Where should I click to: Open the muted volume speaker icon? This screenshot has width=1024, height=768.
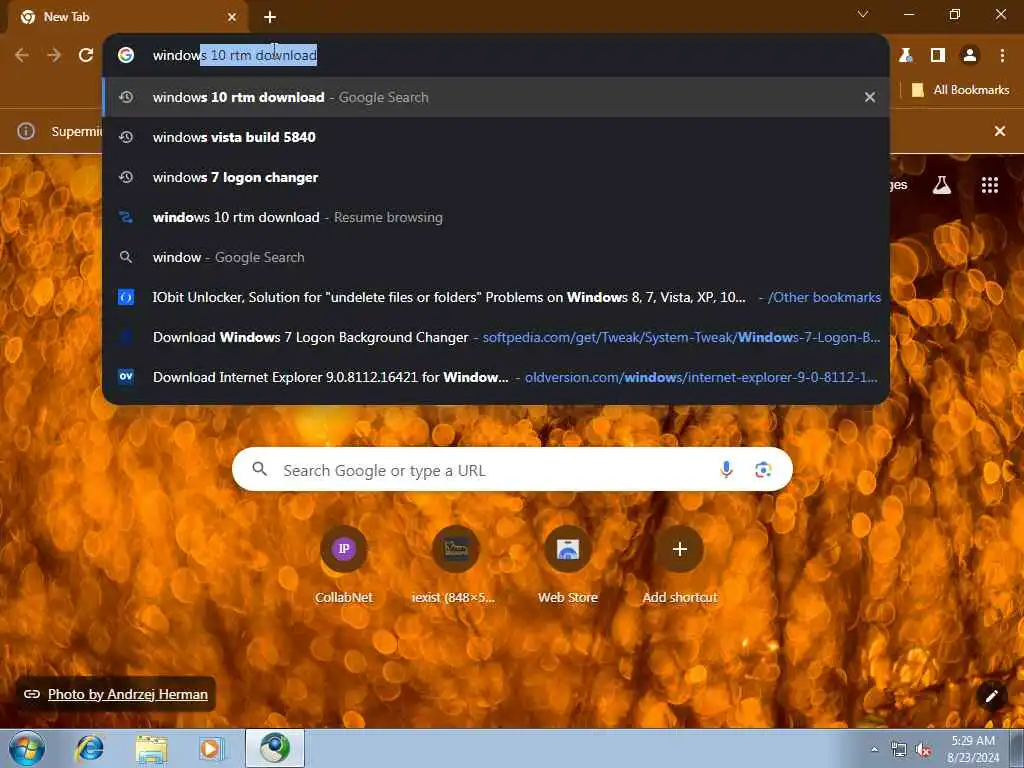pos(923,750)
